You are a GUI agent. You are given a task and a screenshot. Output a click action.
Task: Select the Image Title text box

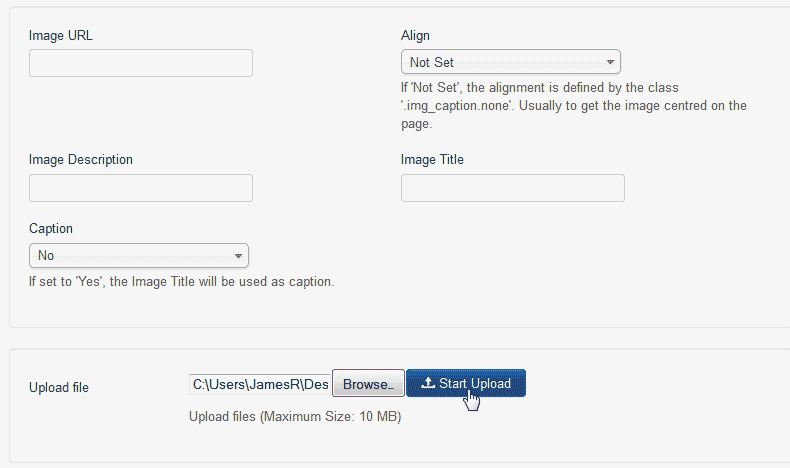point(513,188)
